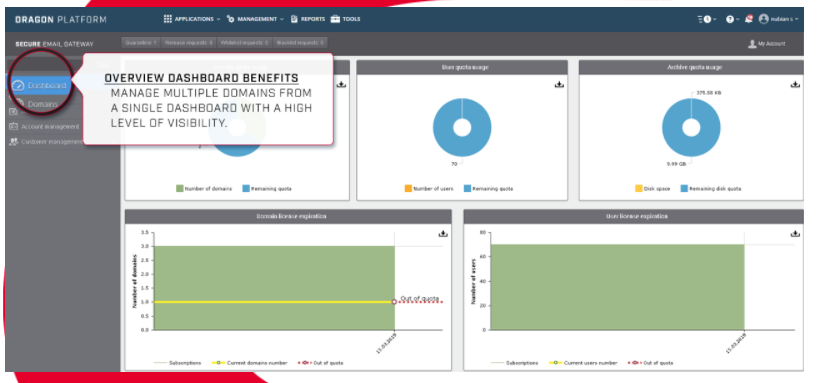The height and width of the screenshot is (383, 818).
Task: Open the Reports menu item
Action: (x=308, y=19)
